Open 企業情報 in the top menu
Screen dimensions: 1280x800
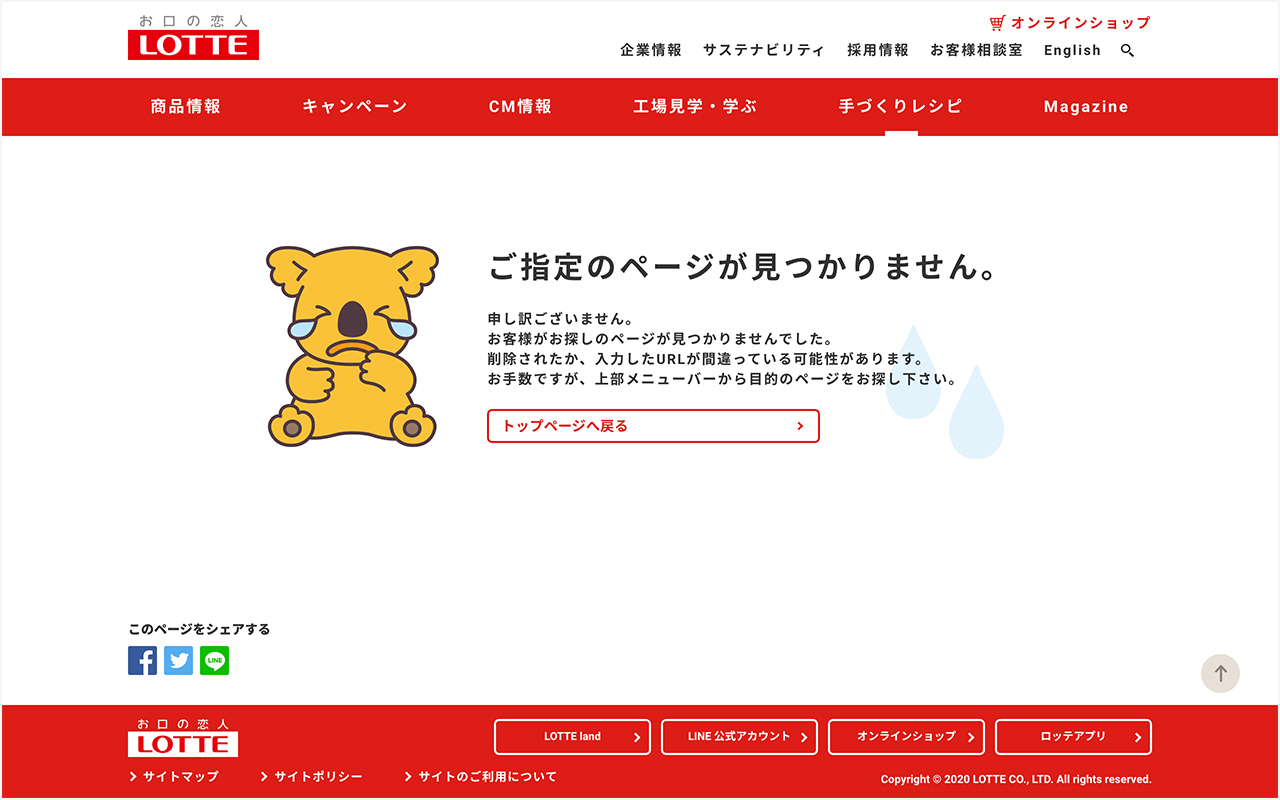tap(651, 50)
